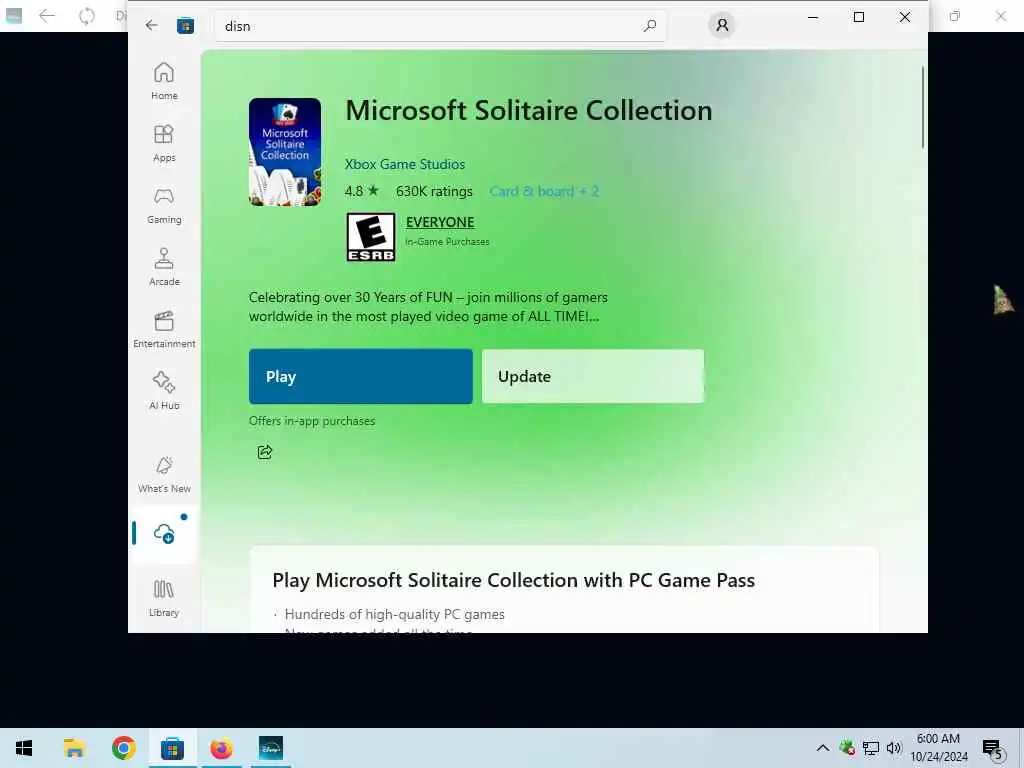The image size is (1024, 768).
Task: Click the 4.8 star rating
Action: click(x=361, y=191)
